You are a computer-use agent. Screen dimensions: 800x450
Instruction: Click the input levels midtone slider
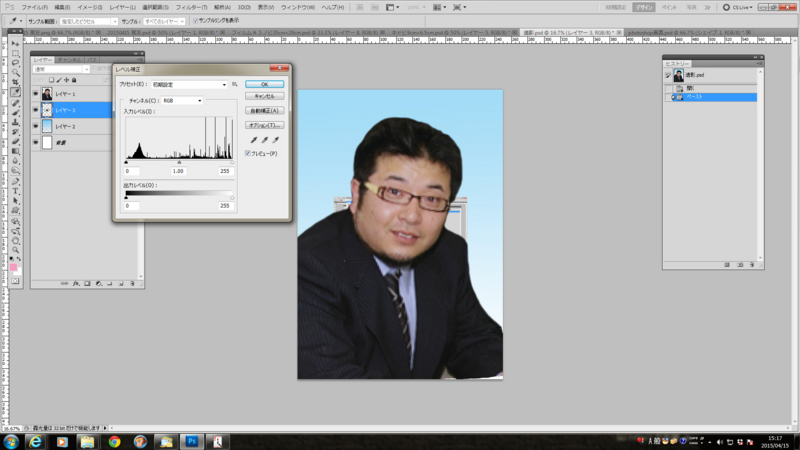pos(179,162)
